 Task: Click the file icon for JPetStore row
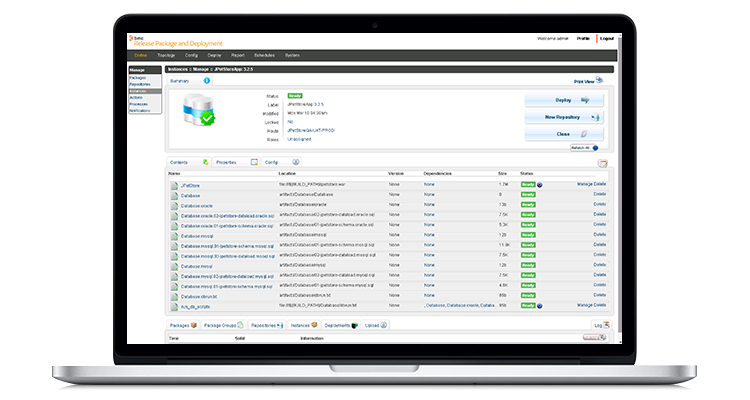175,185
